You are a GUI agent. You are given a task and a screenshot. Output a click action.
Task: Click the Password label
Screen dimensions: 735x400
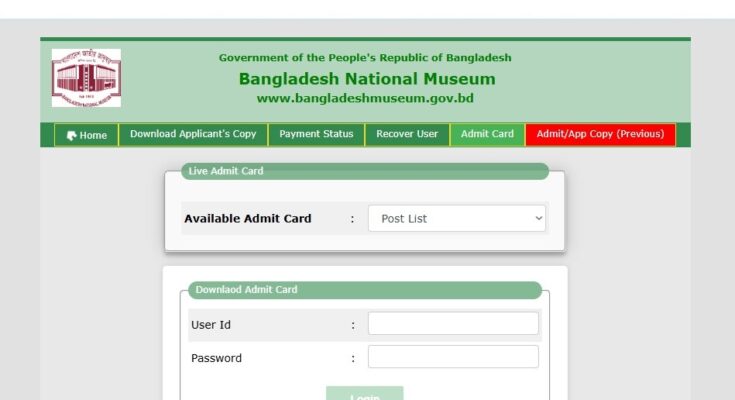[216, 358]
